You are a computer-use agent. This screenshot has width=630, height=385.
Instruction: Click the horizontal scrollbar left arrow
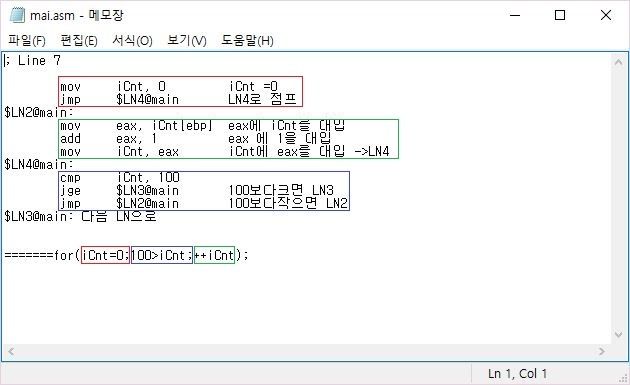click(x=11, y=351)
